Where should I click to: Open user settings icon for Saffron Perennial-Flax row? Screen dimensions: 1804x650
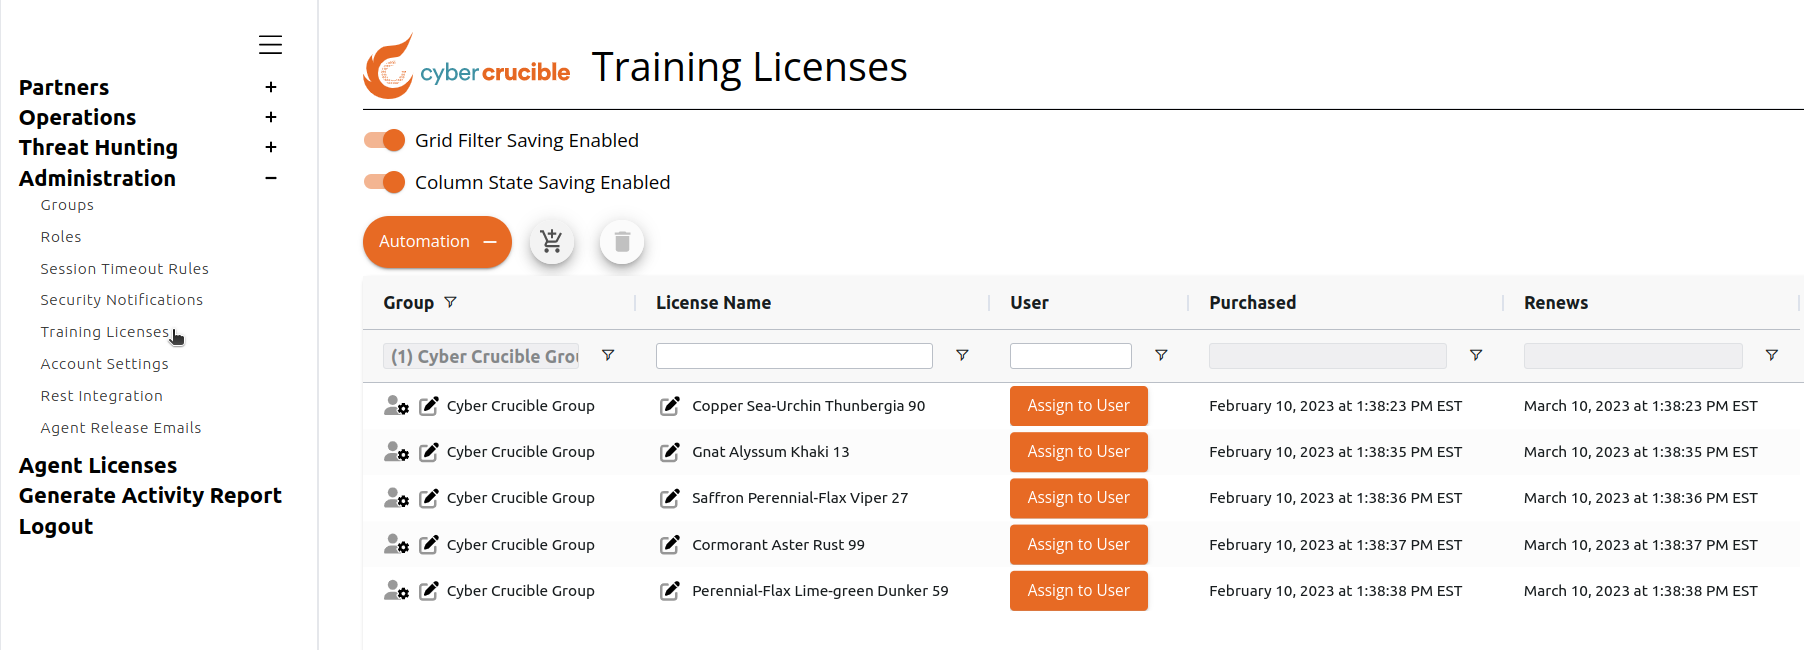point(397,498)
